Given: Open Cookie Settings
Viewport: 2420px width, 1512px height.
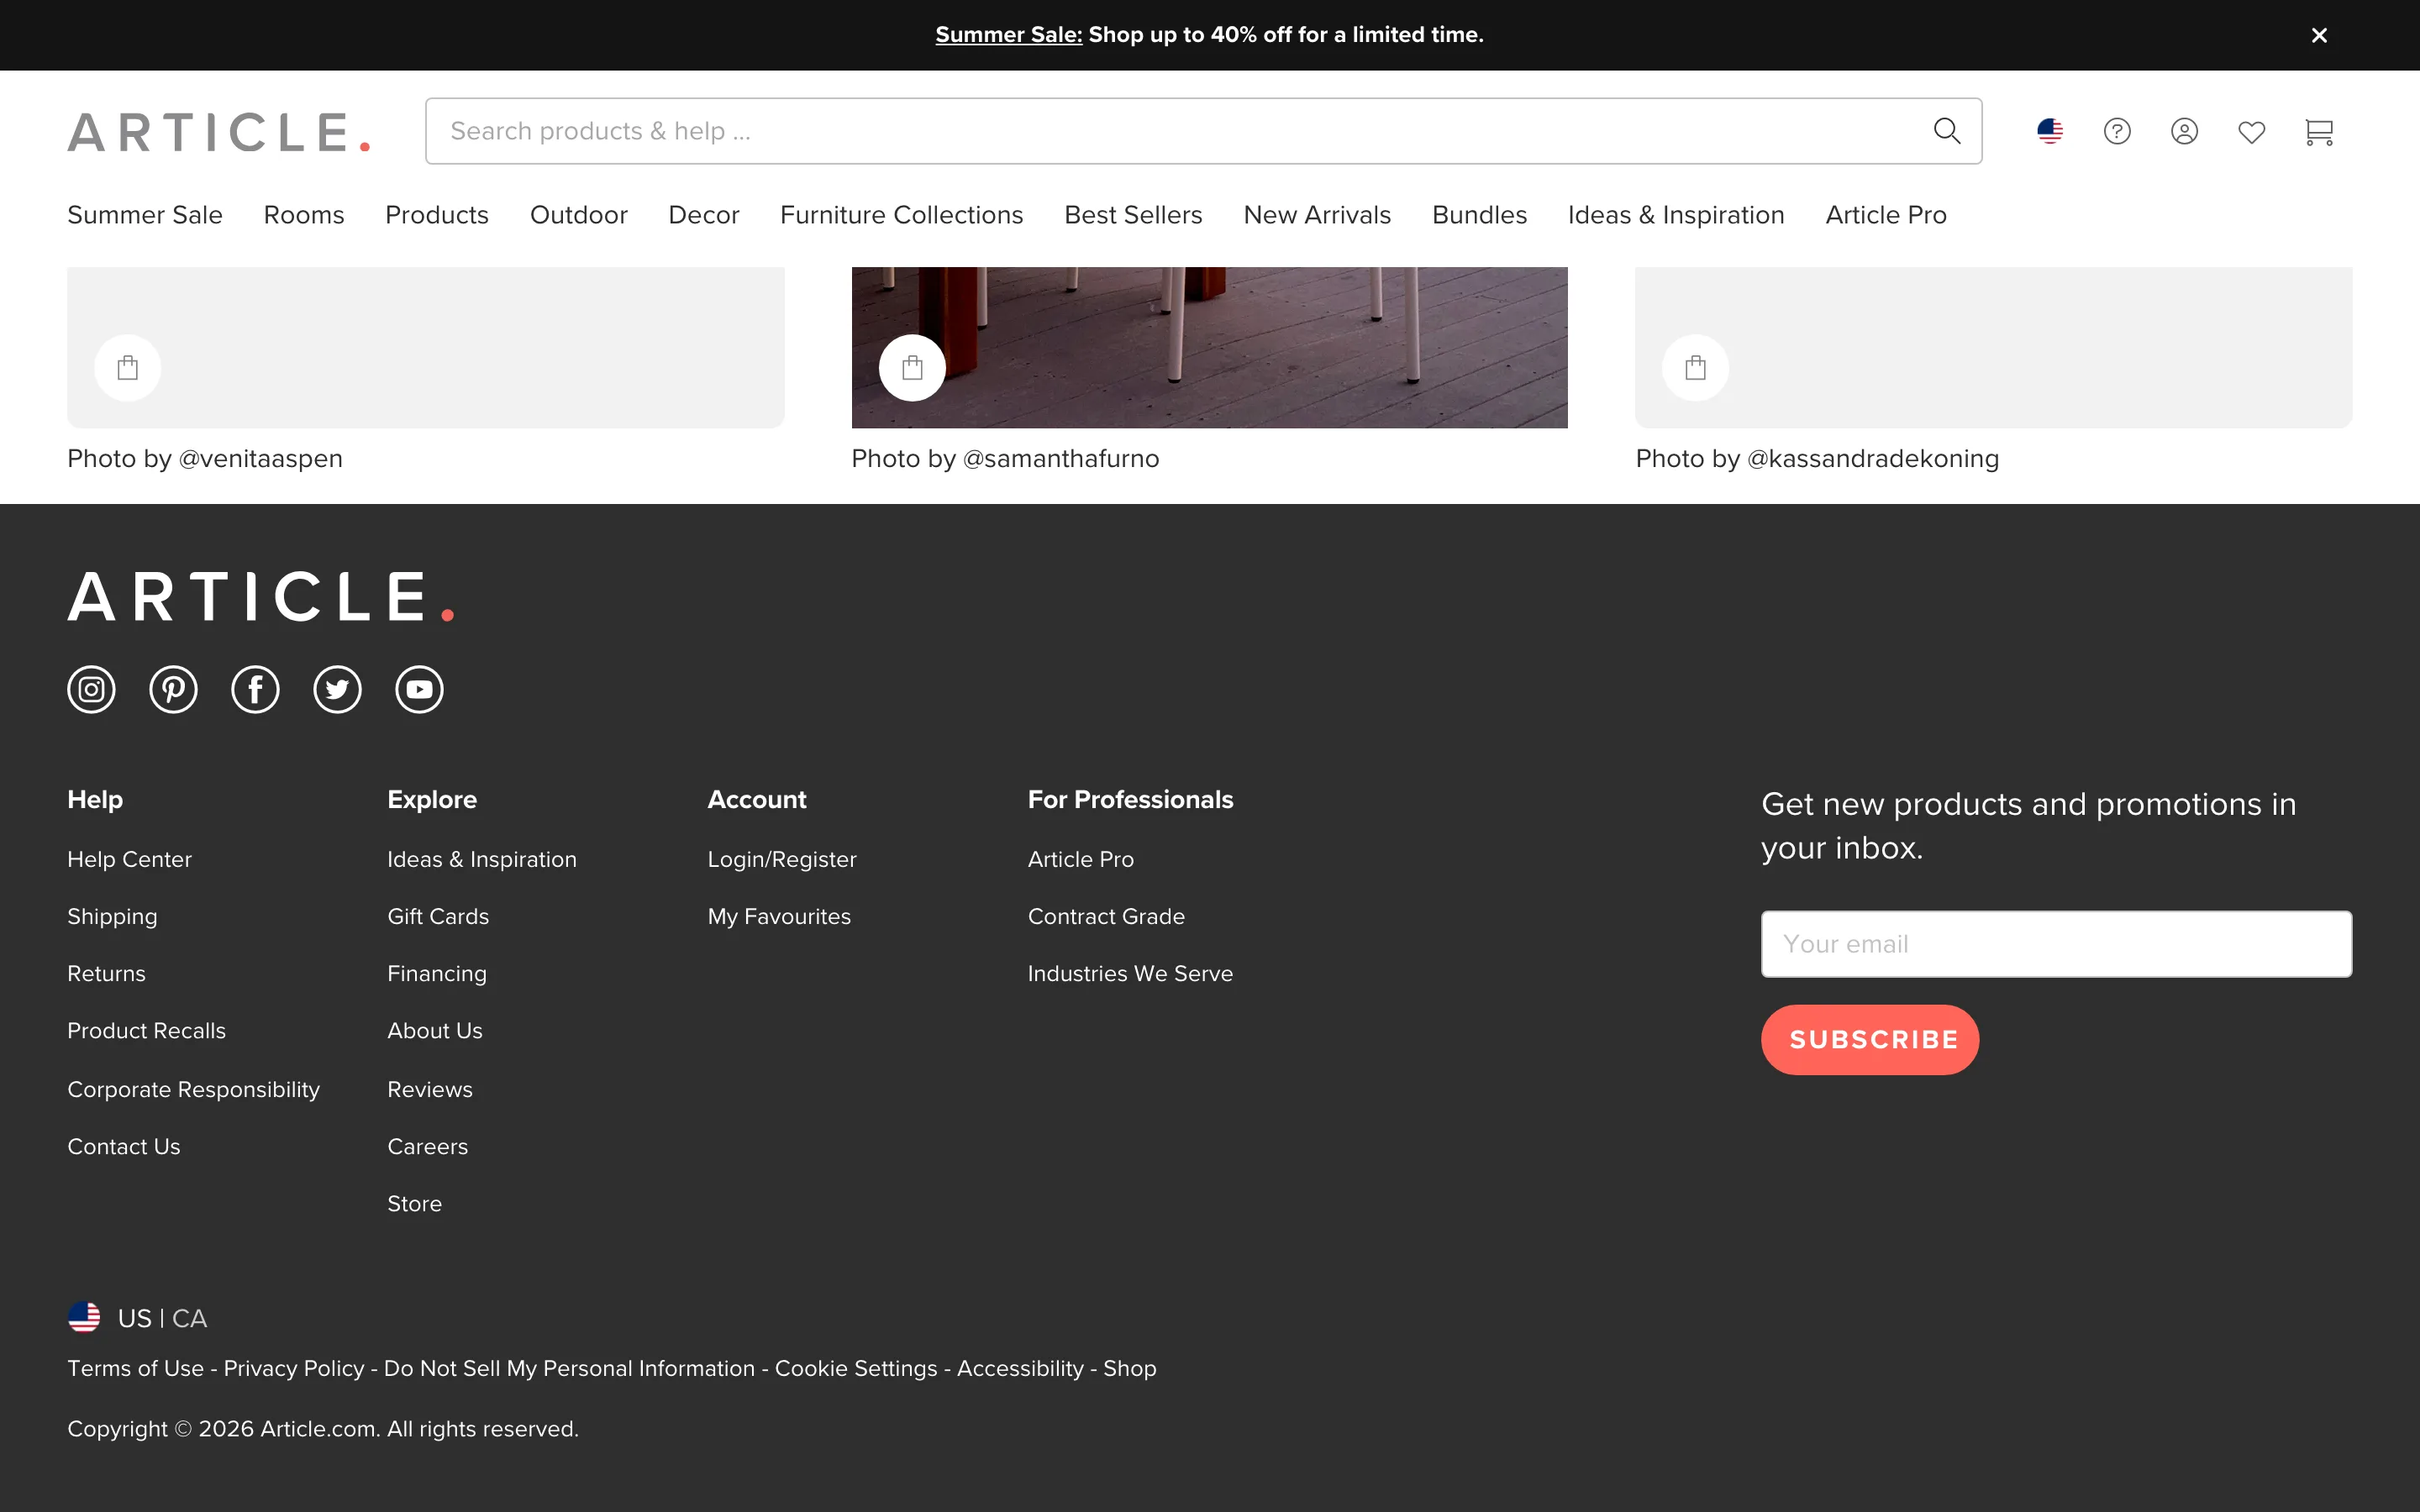Looking at the screenshot, I should point(856,1368).
